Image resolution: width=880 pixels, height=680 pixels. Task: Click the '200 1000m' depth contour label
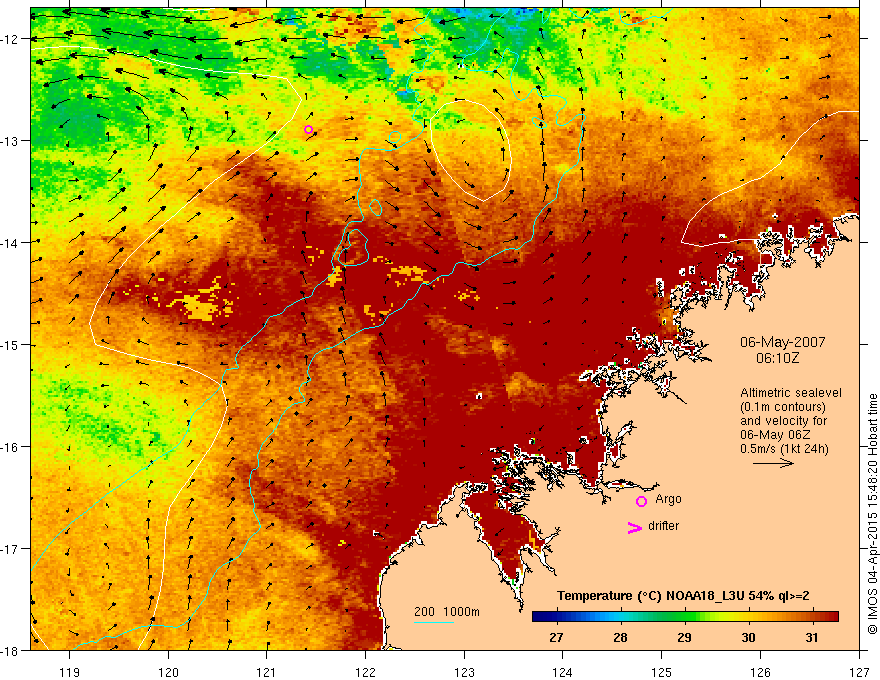coord(447,612)
